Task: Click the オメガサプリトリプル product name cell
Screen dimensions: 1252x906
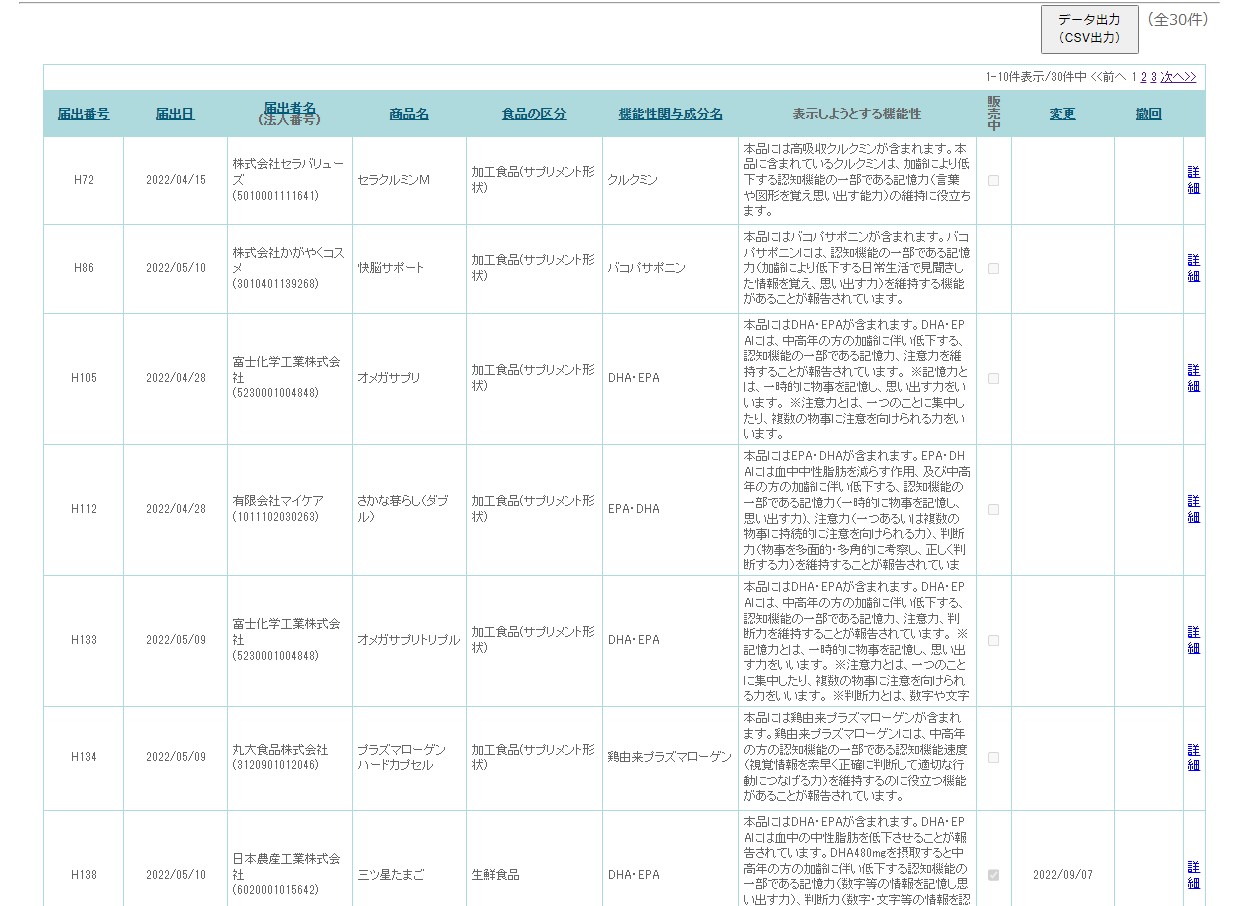Action: pyautogui.click(x=408, y=640)
